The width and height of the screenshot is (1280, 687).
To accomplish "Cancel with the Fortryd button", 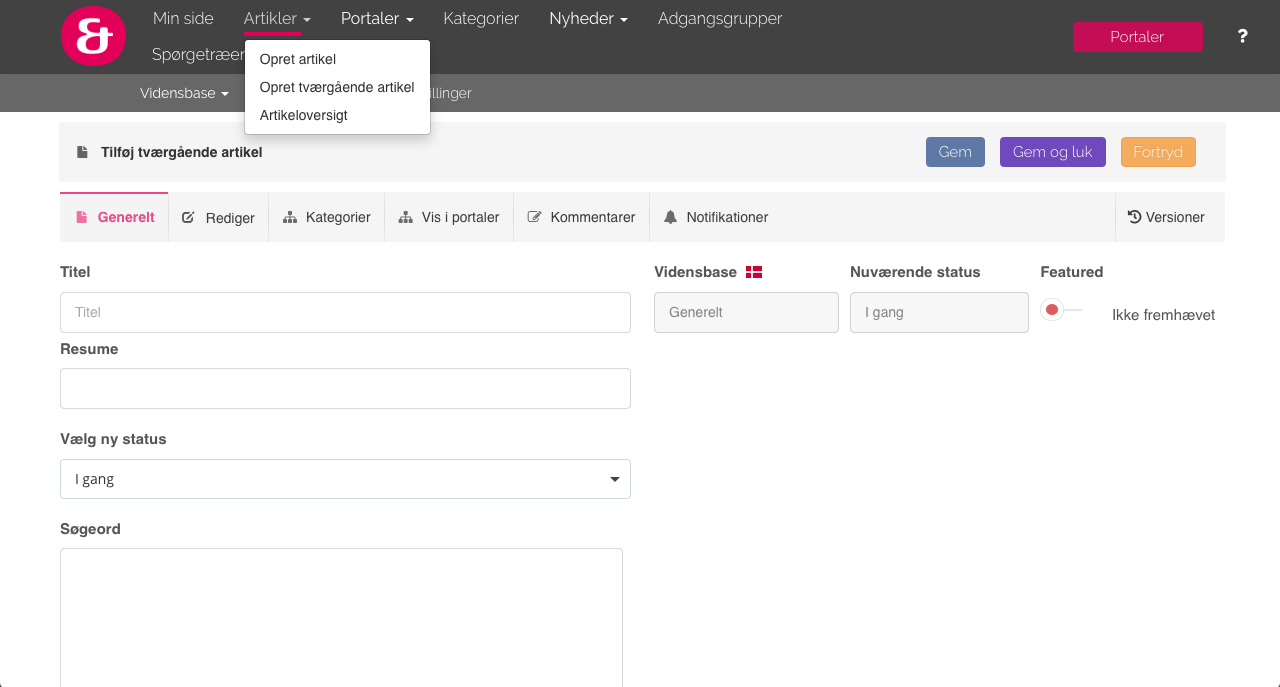I will click(x=1157, y=152).
